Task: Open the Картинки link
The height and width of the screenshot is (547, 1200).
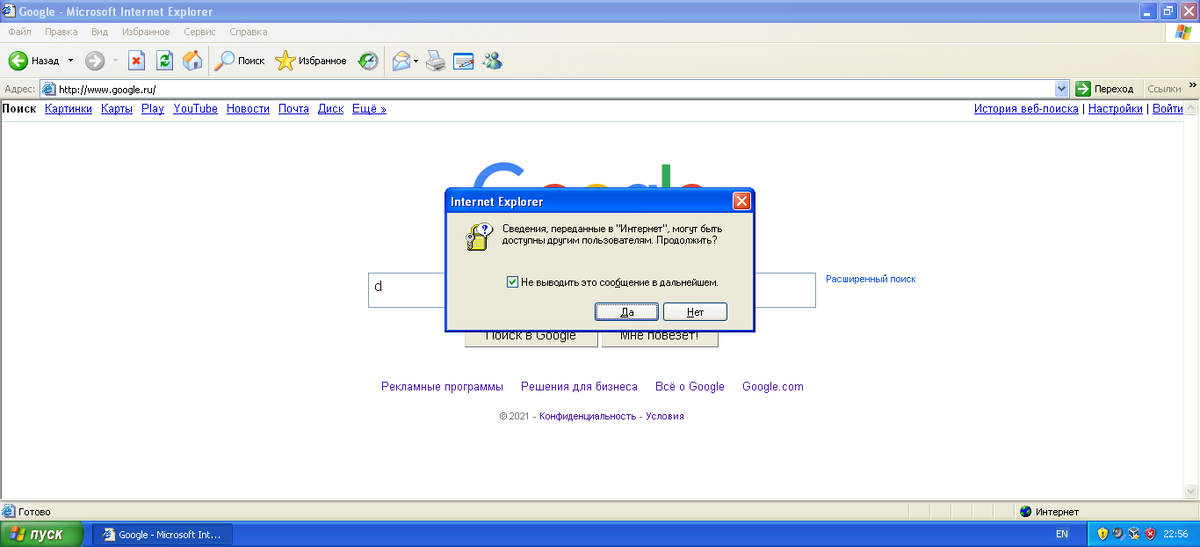Action: pyautogui.click(x=68, y=109)
